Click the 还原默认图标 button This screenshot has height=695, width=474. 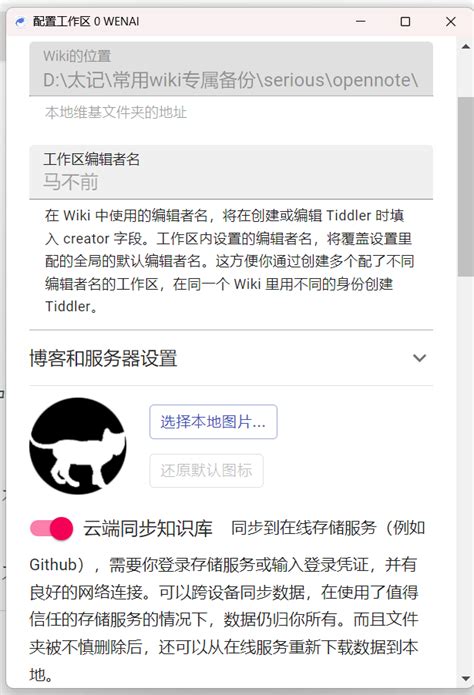[x=206, y=470]
